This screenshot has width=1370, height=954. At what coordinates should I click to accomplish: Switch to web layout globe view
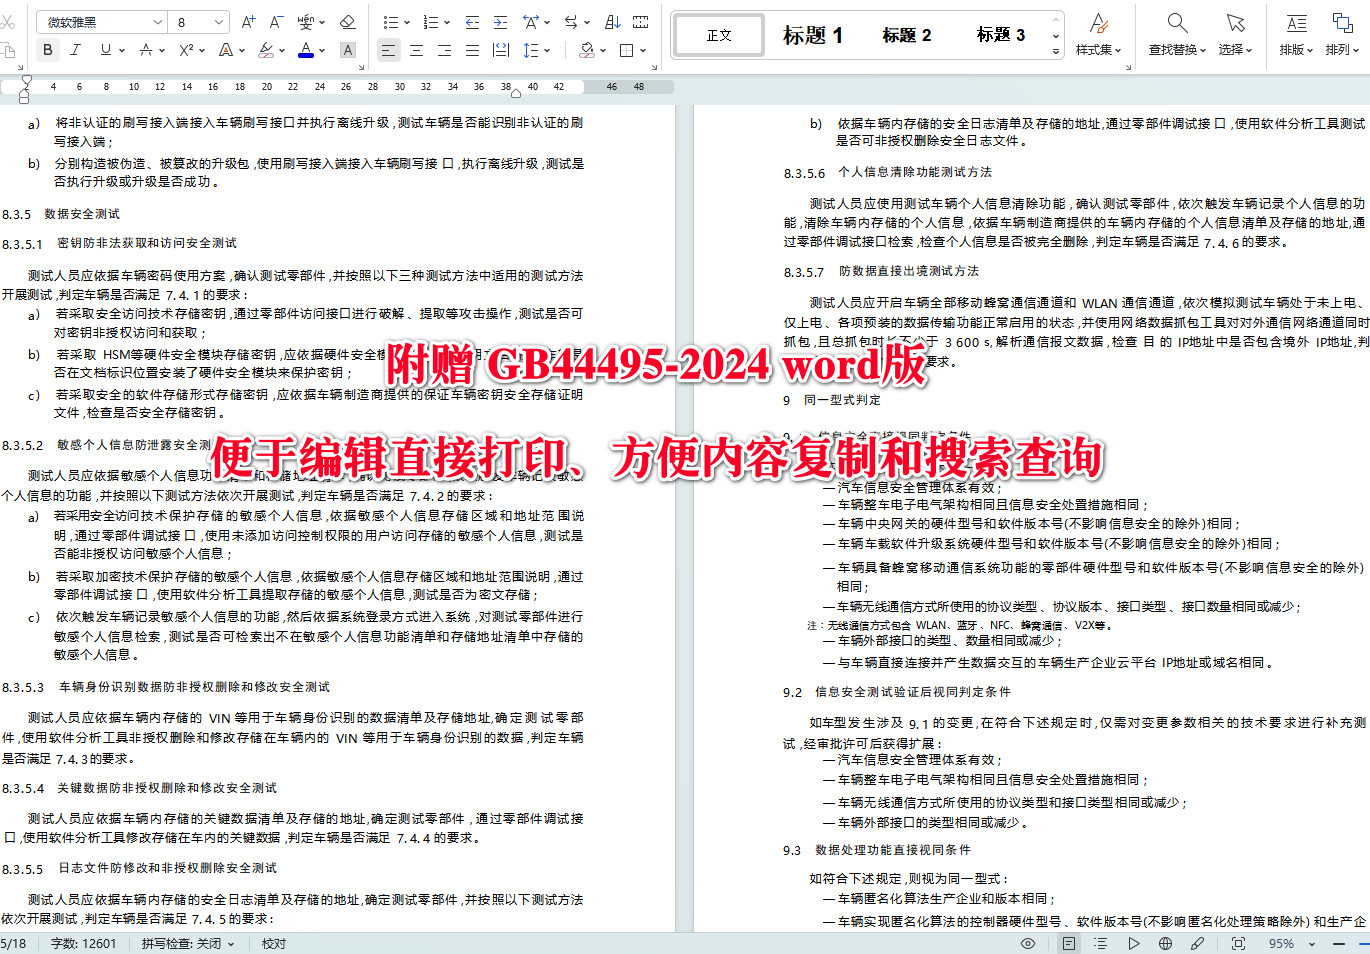point(1165,943)
